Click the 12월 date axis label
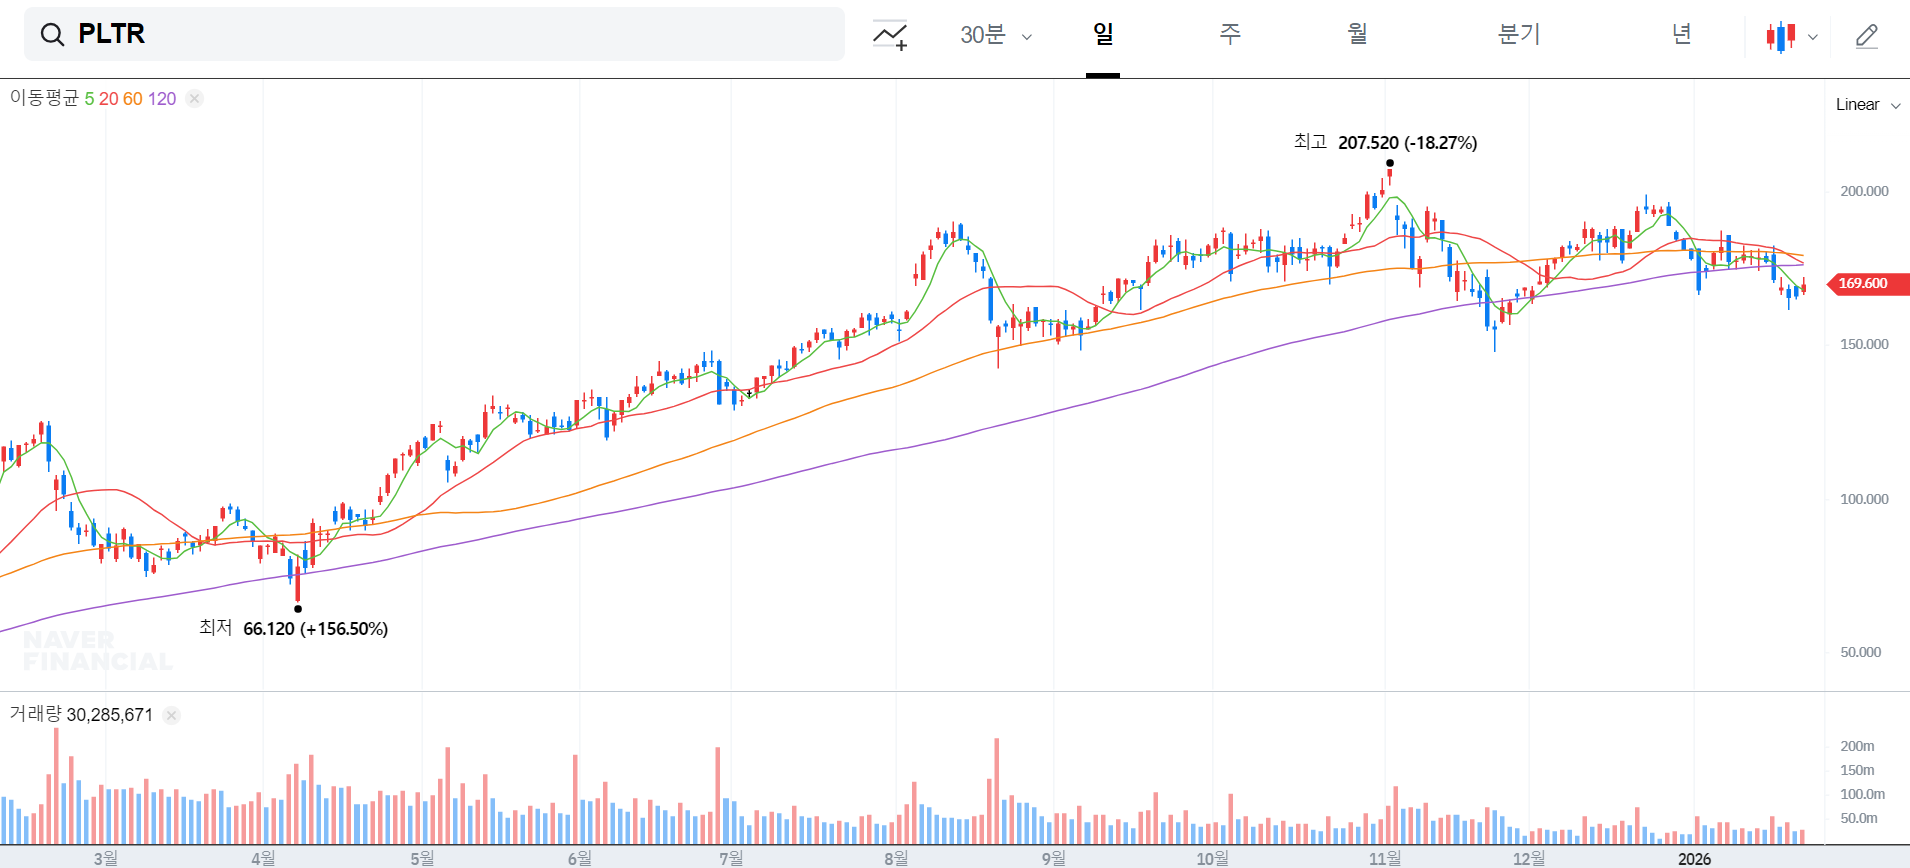The width and height of the screenshot is (1910, 868). 1529,858
